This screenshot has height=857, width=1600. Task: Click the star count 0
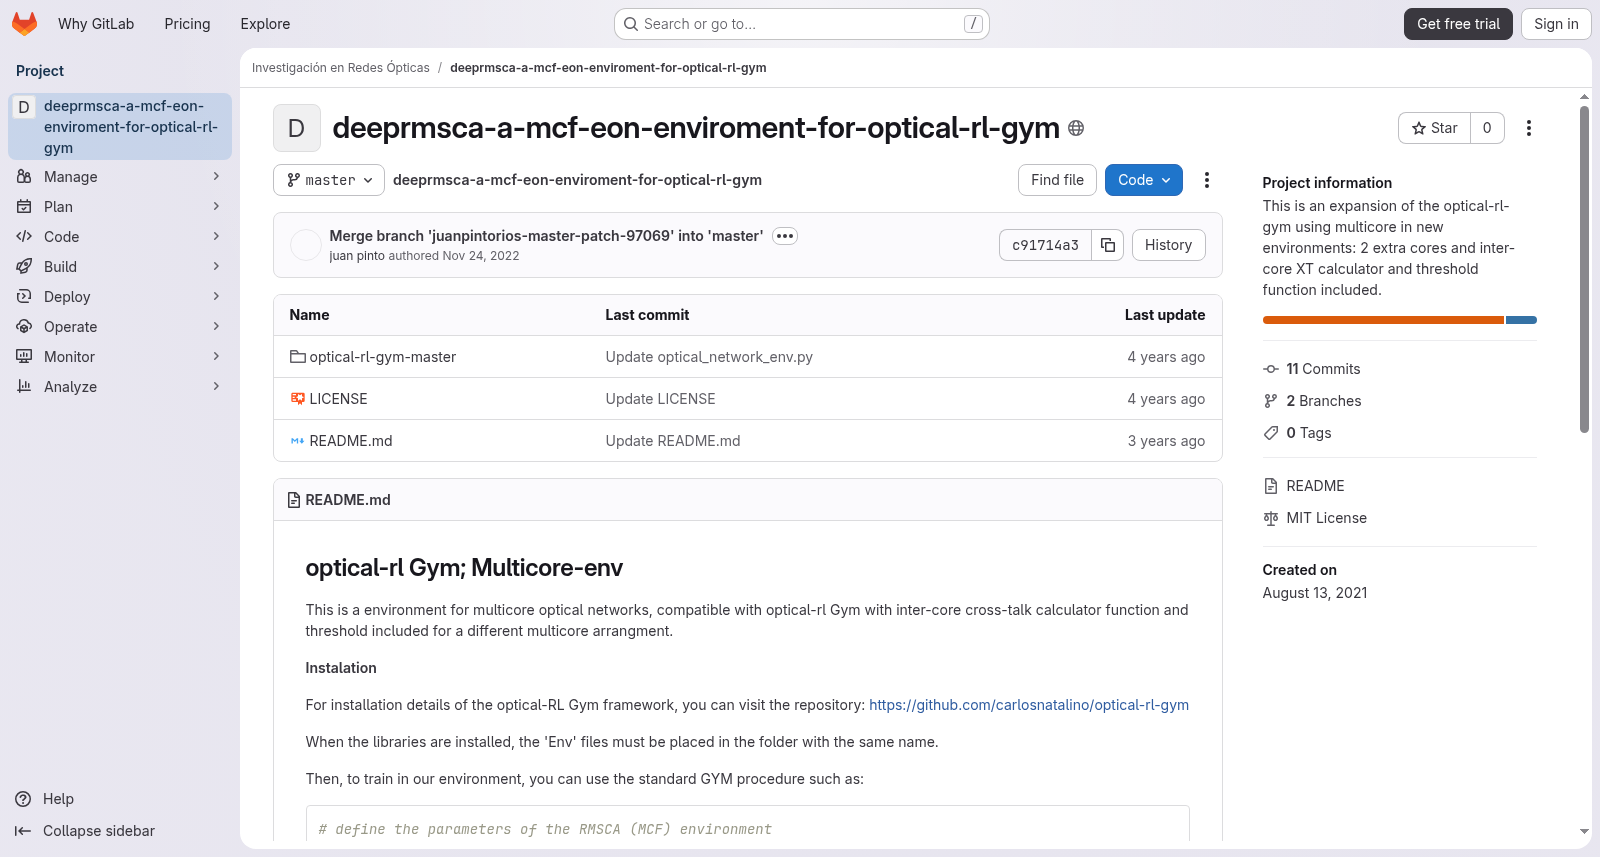point(1487,128)
